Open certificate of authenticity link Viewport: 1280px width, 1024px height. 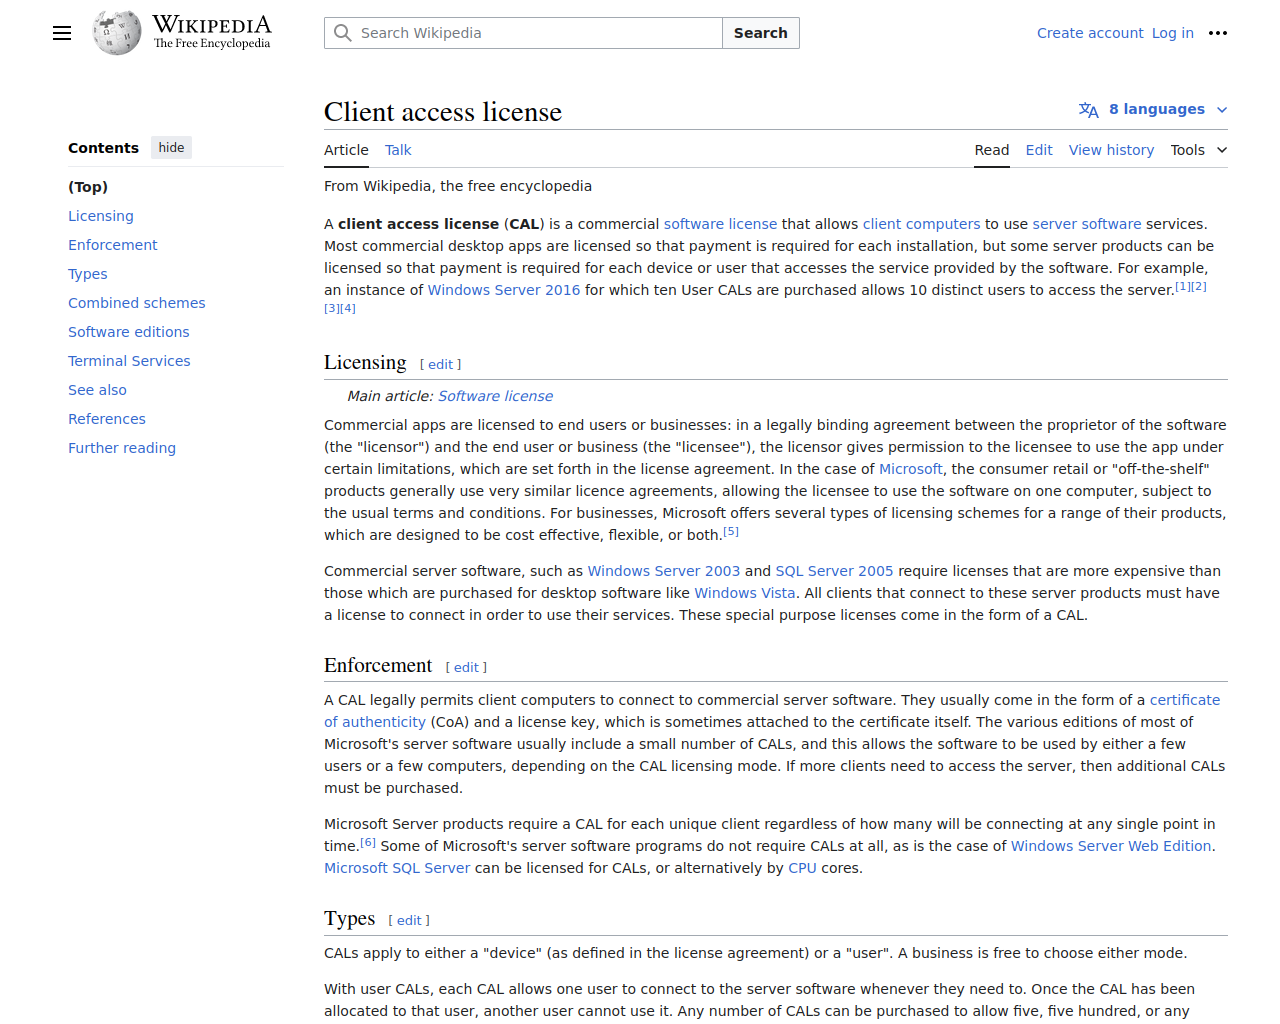coord(1185,700)
